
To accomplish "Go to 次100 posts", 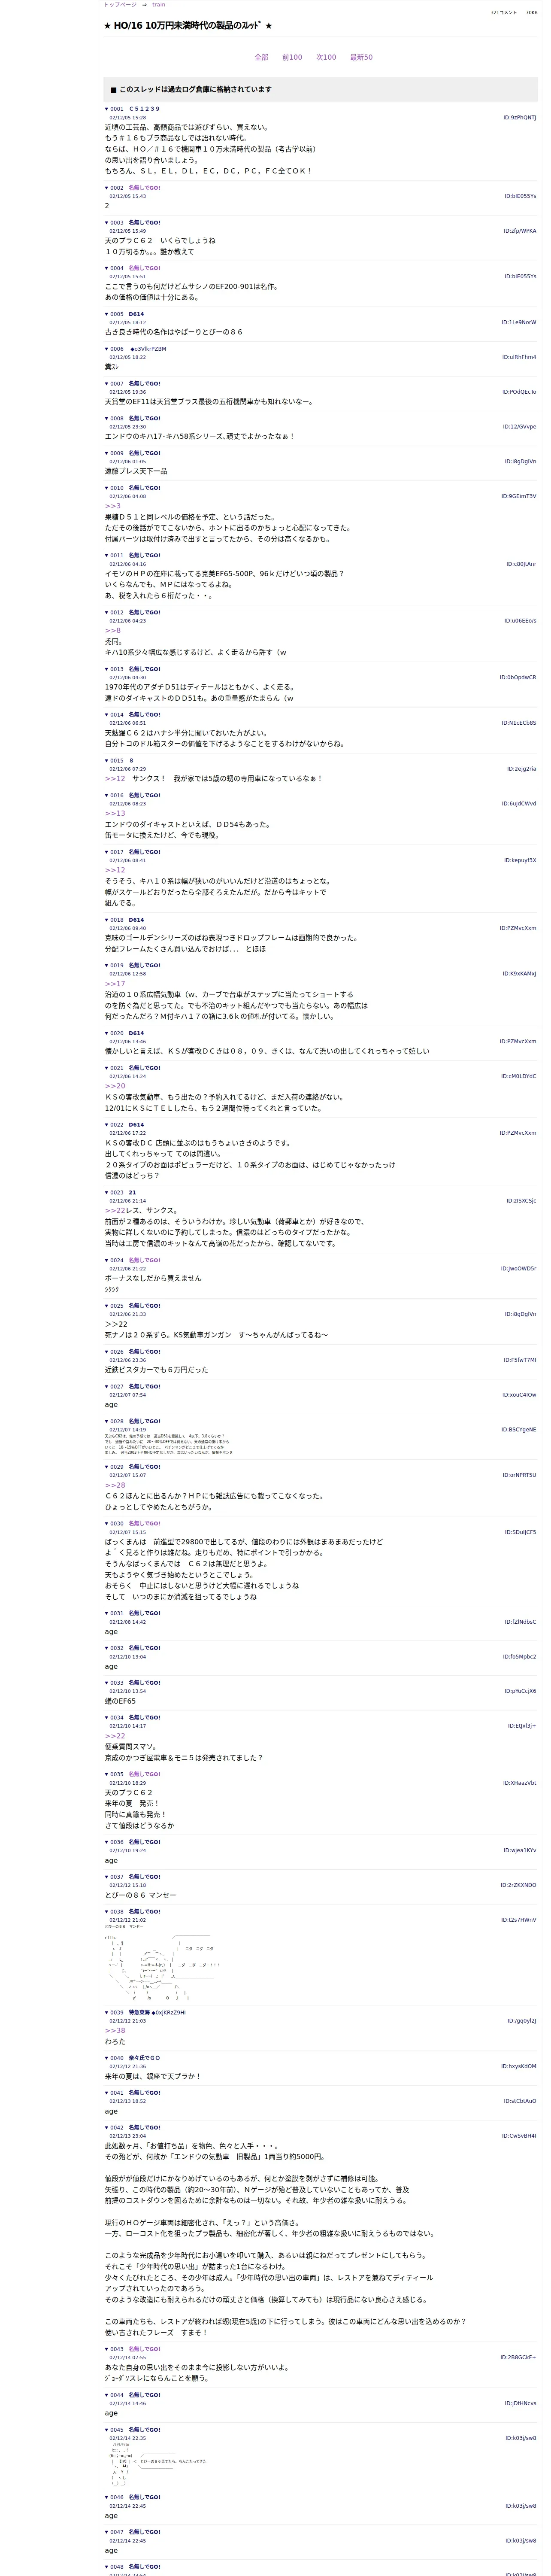I will tap(326, 57).
